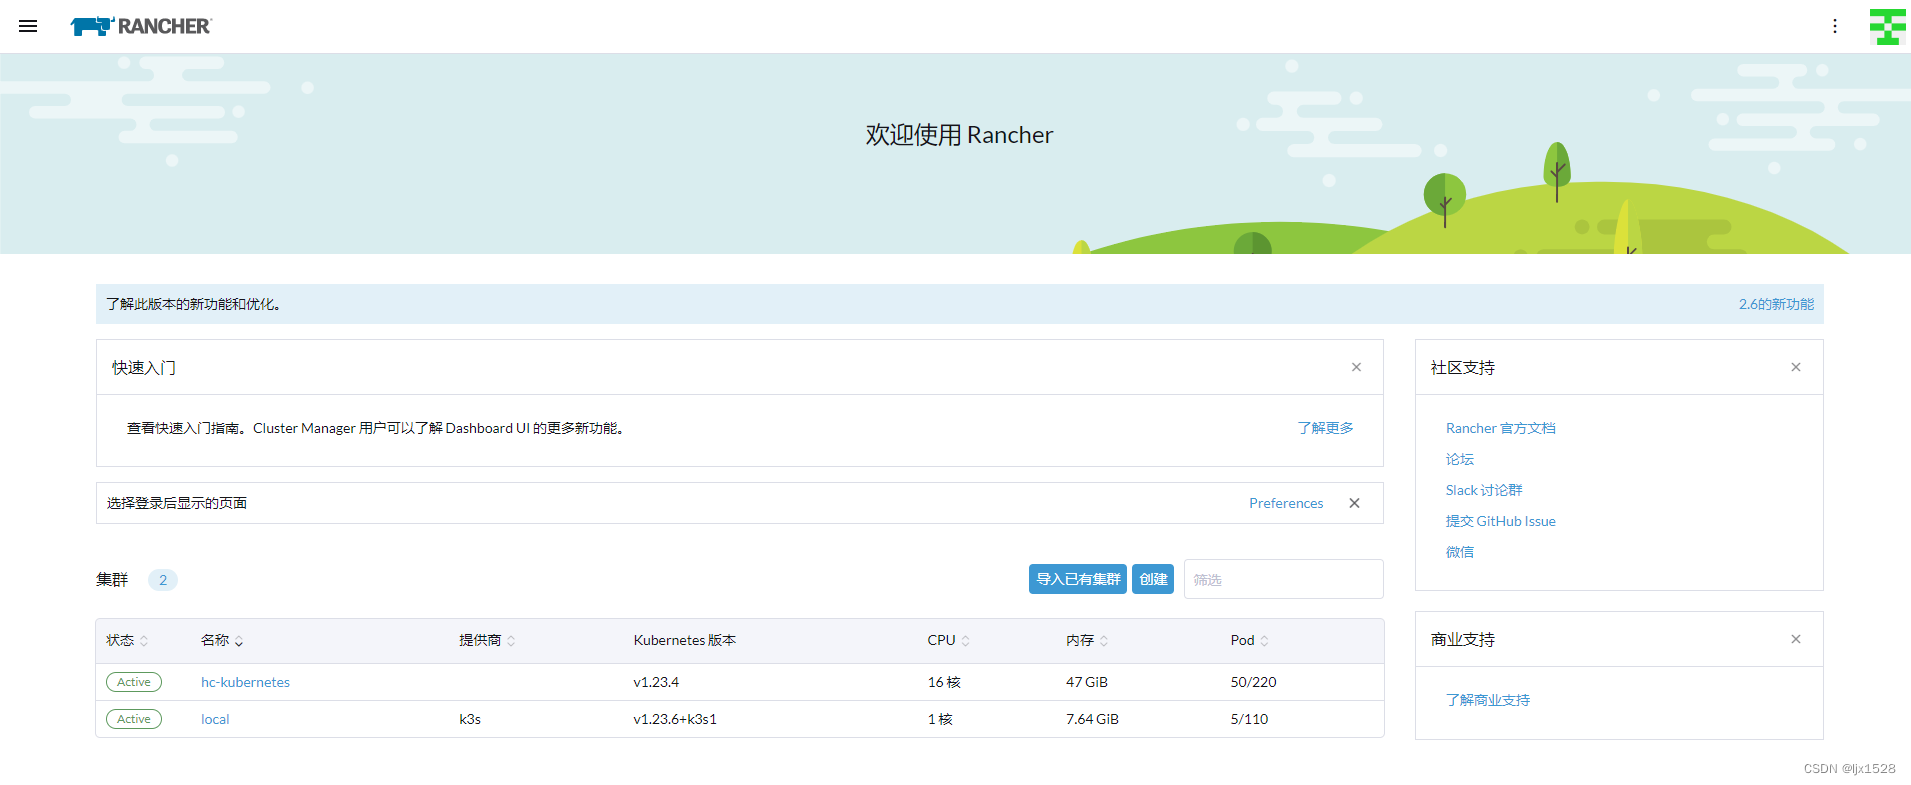Viewport: 1911px width, 785px height.
Task: Open the local cluster
Action: (215, 719)
